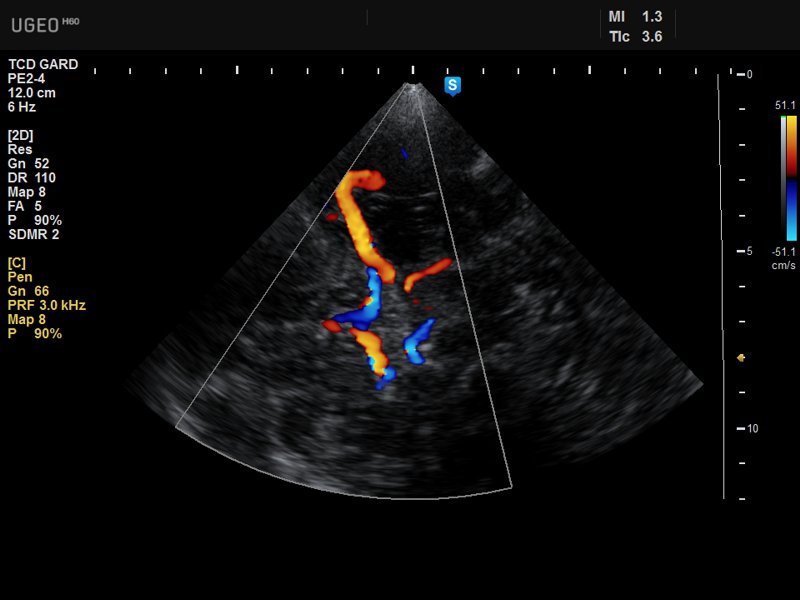
Task: Select the orange focal zone marker on depth scale
Action: (x=741, y=357)
